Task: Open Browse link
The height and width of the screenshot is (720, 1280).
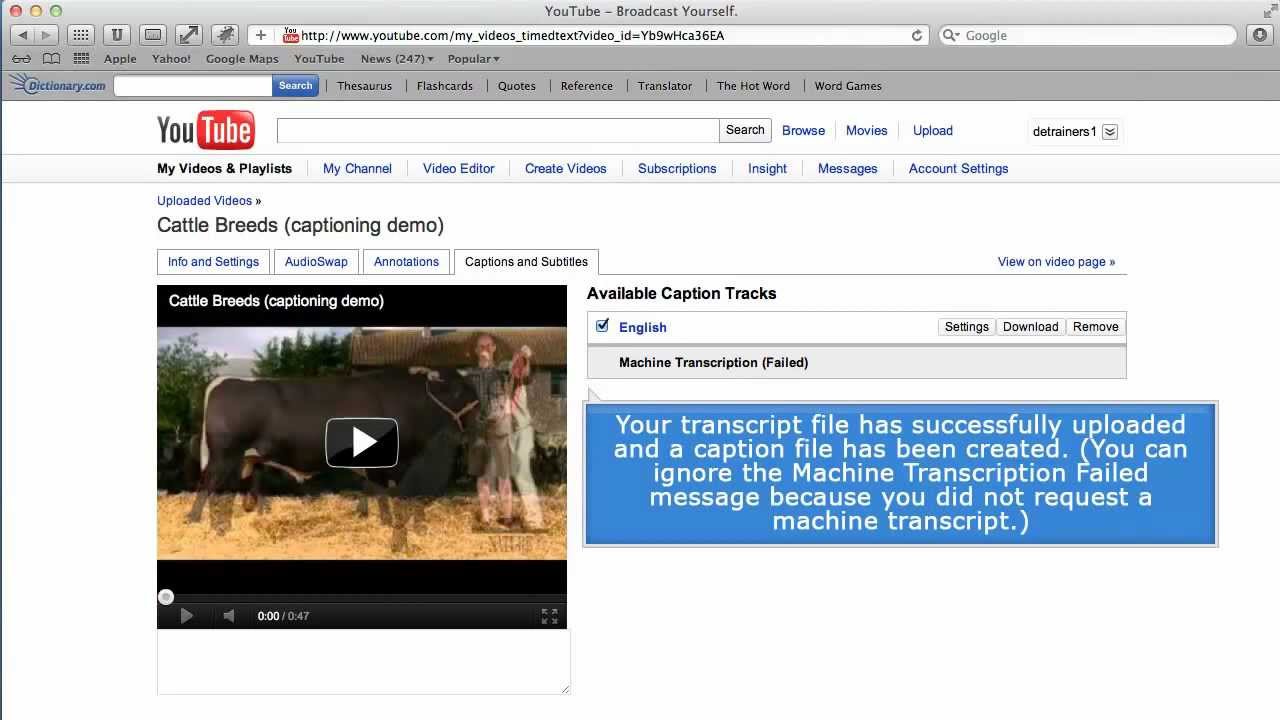Action: (803, 130)
